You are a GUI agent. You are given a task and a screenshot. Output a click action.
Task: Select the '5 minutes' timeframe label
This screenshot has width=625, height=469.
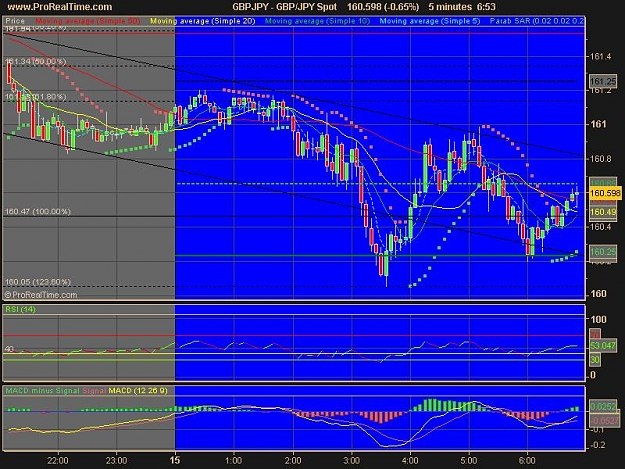click(x=450, y=7)
